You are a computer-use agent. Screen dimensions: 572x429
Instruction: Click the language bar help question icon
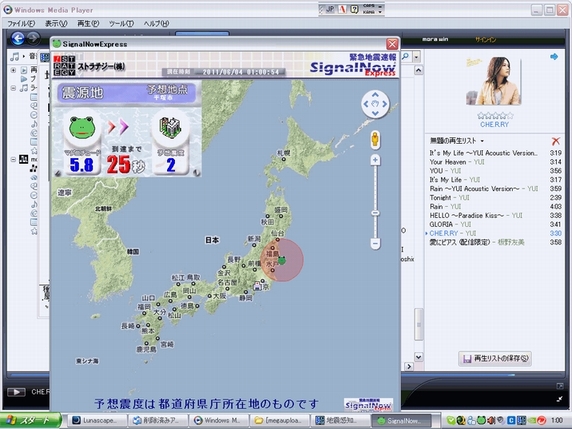point(354,9)
